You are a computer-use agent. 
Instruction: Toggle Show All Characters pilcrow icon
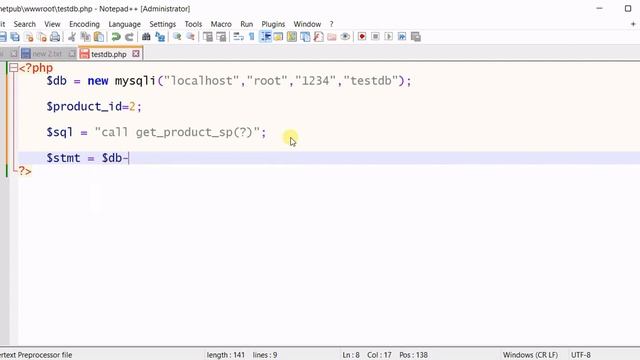point(252,37)
